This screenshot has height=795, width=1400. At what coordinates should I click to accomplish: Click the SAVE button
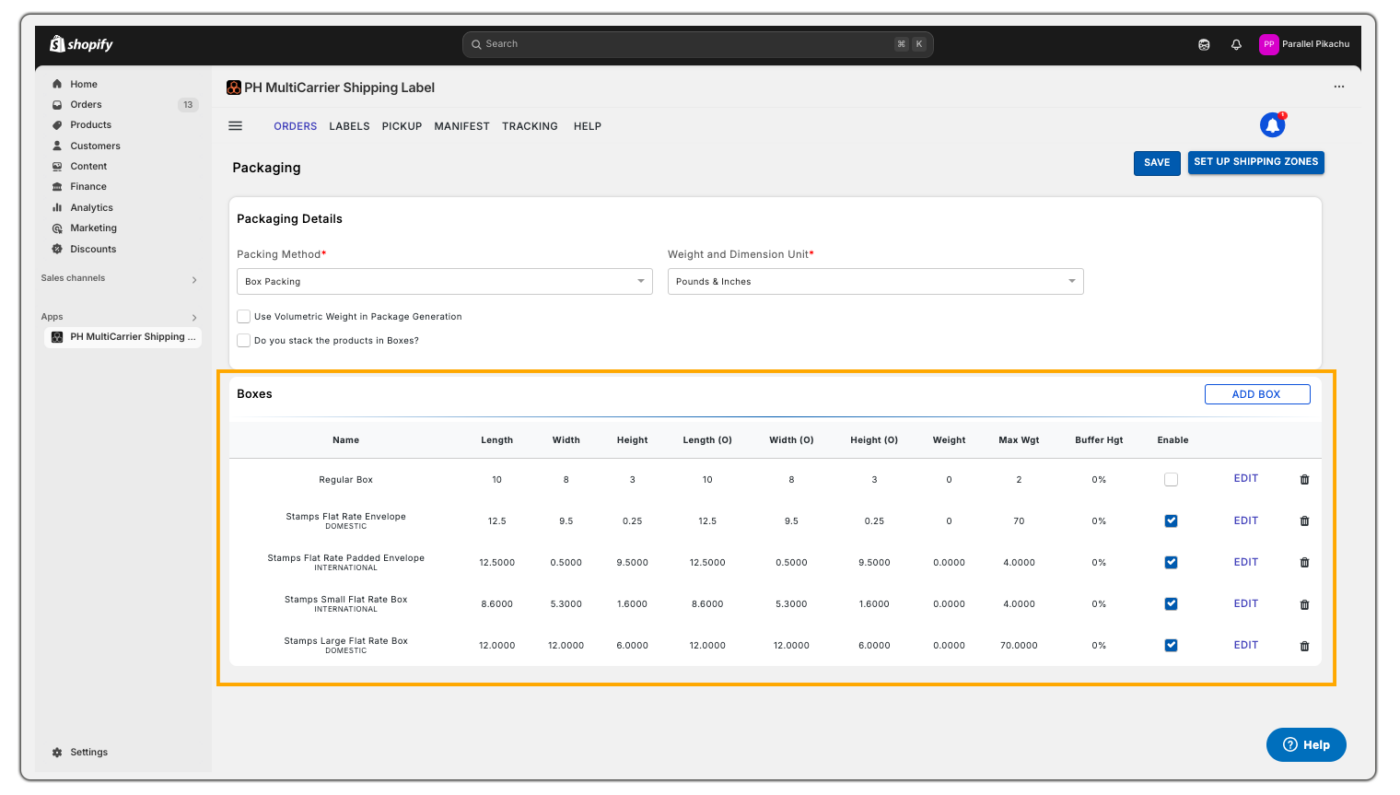click(1157, 162)
